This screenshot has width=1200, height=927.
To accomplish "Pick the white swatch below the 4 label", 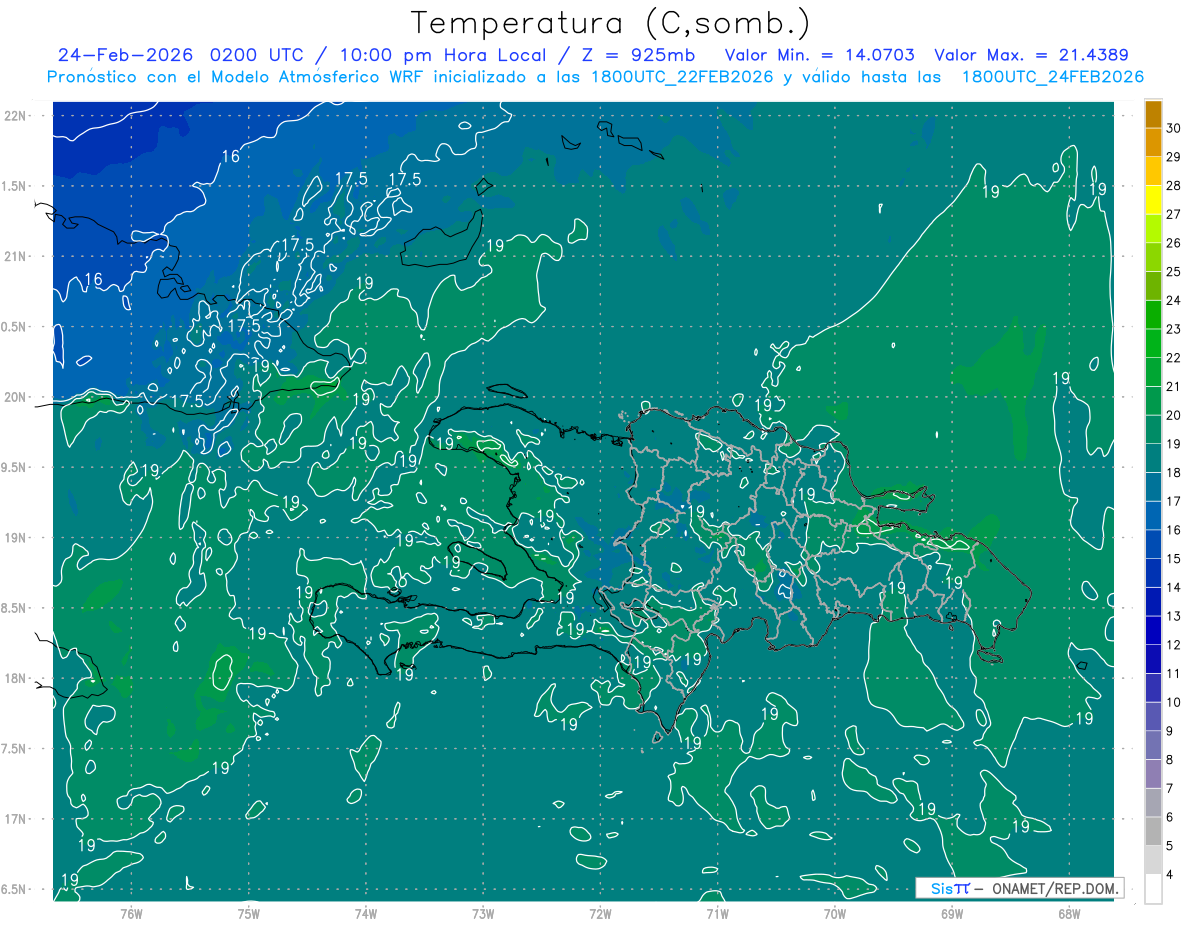I will 1153,889.
